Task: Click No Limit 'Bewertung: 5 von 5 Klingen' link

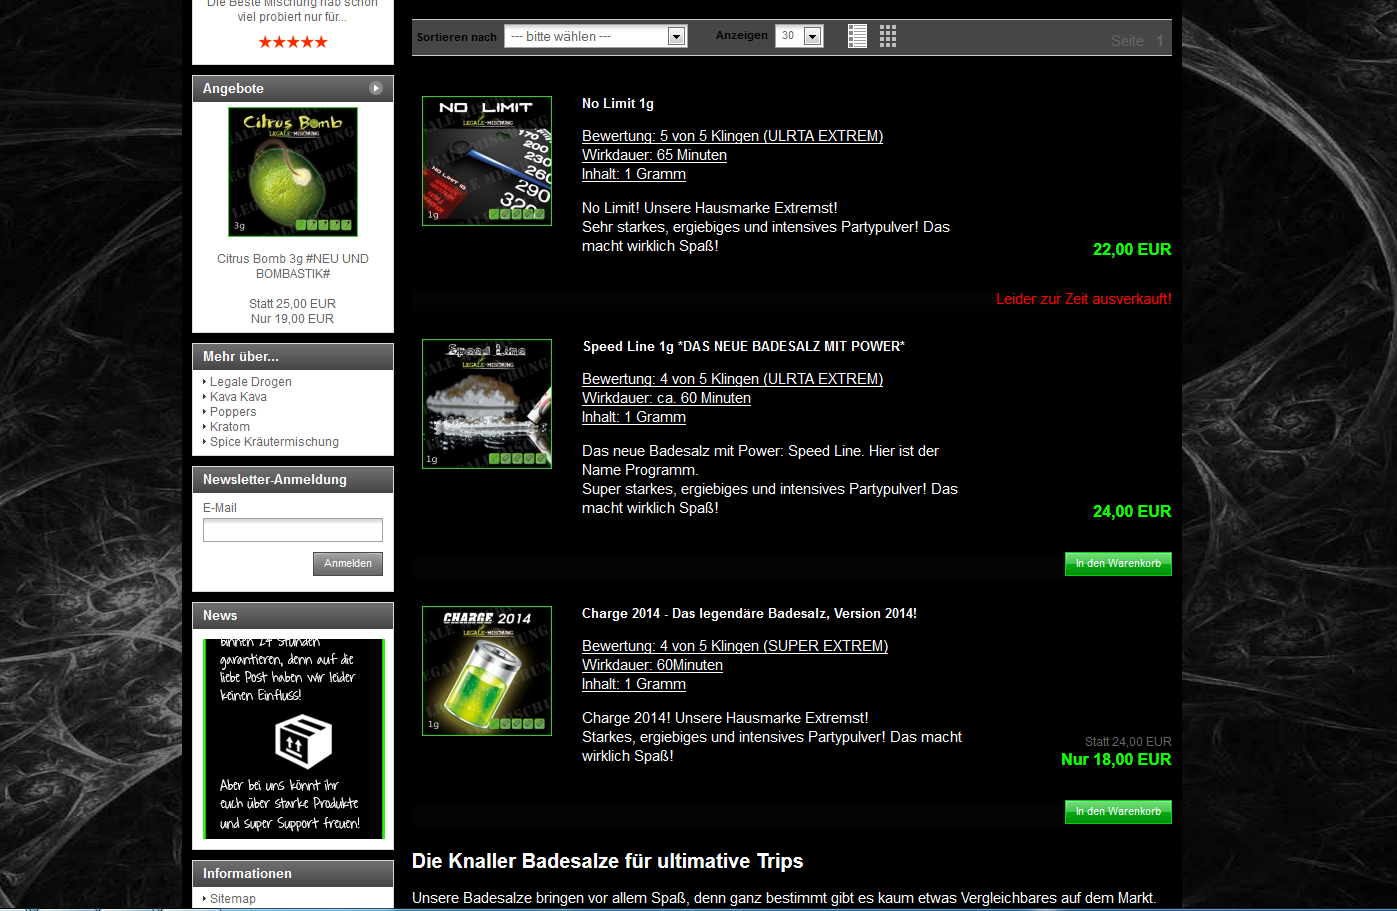Action: coord(732,136)
